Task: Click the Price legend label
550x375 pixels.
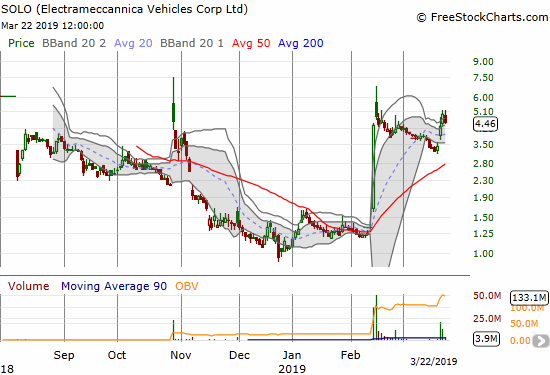Action: tap(21, 43)
